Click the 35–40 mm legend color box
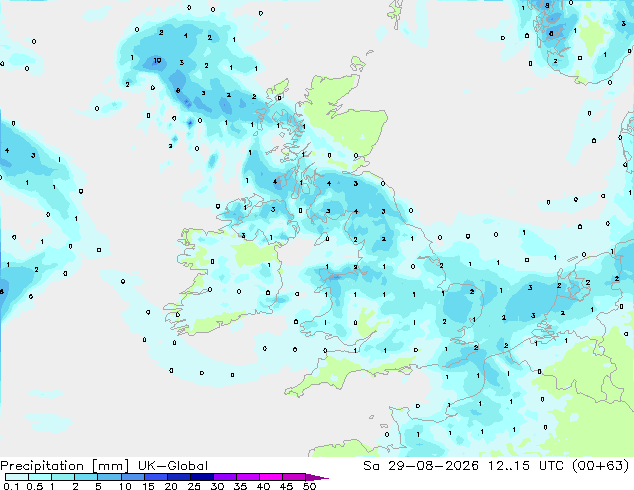The image size is (634, 490). coord(247,477)
